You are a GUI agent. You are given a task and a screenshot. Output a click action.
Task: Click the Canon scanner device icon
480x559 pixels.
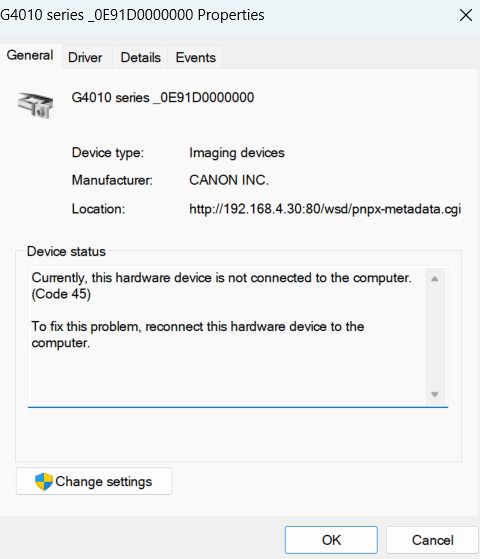(36, 105)
